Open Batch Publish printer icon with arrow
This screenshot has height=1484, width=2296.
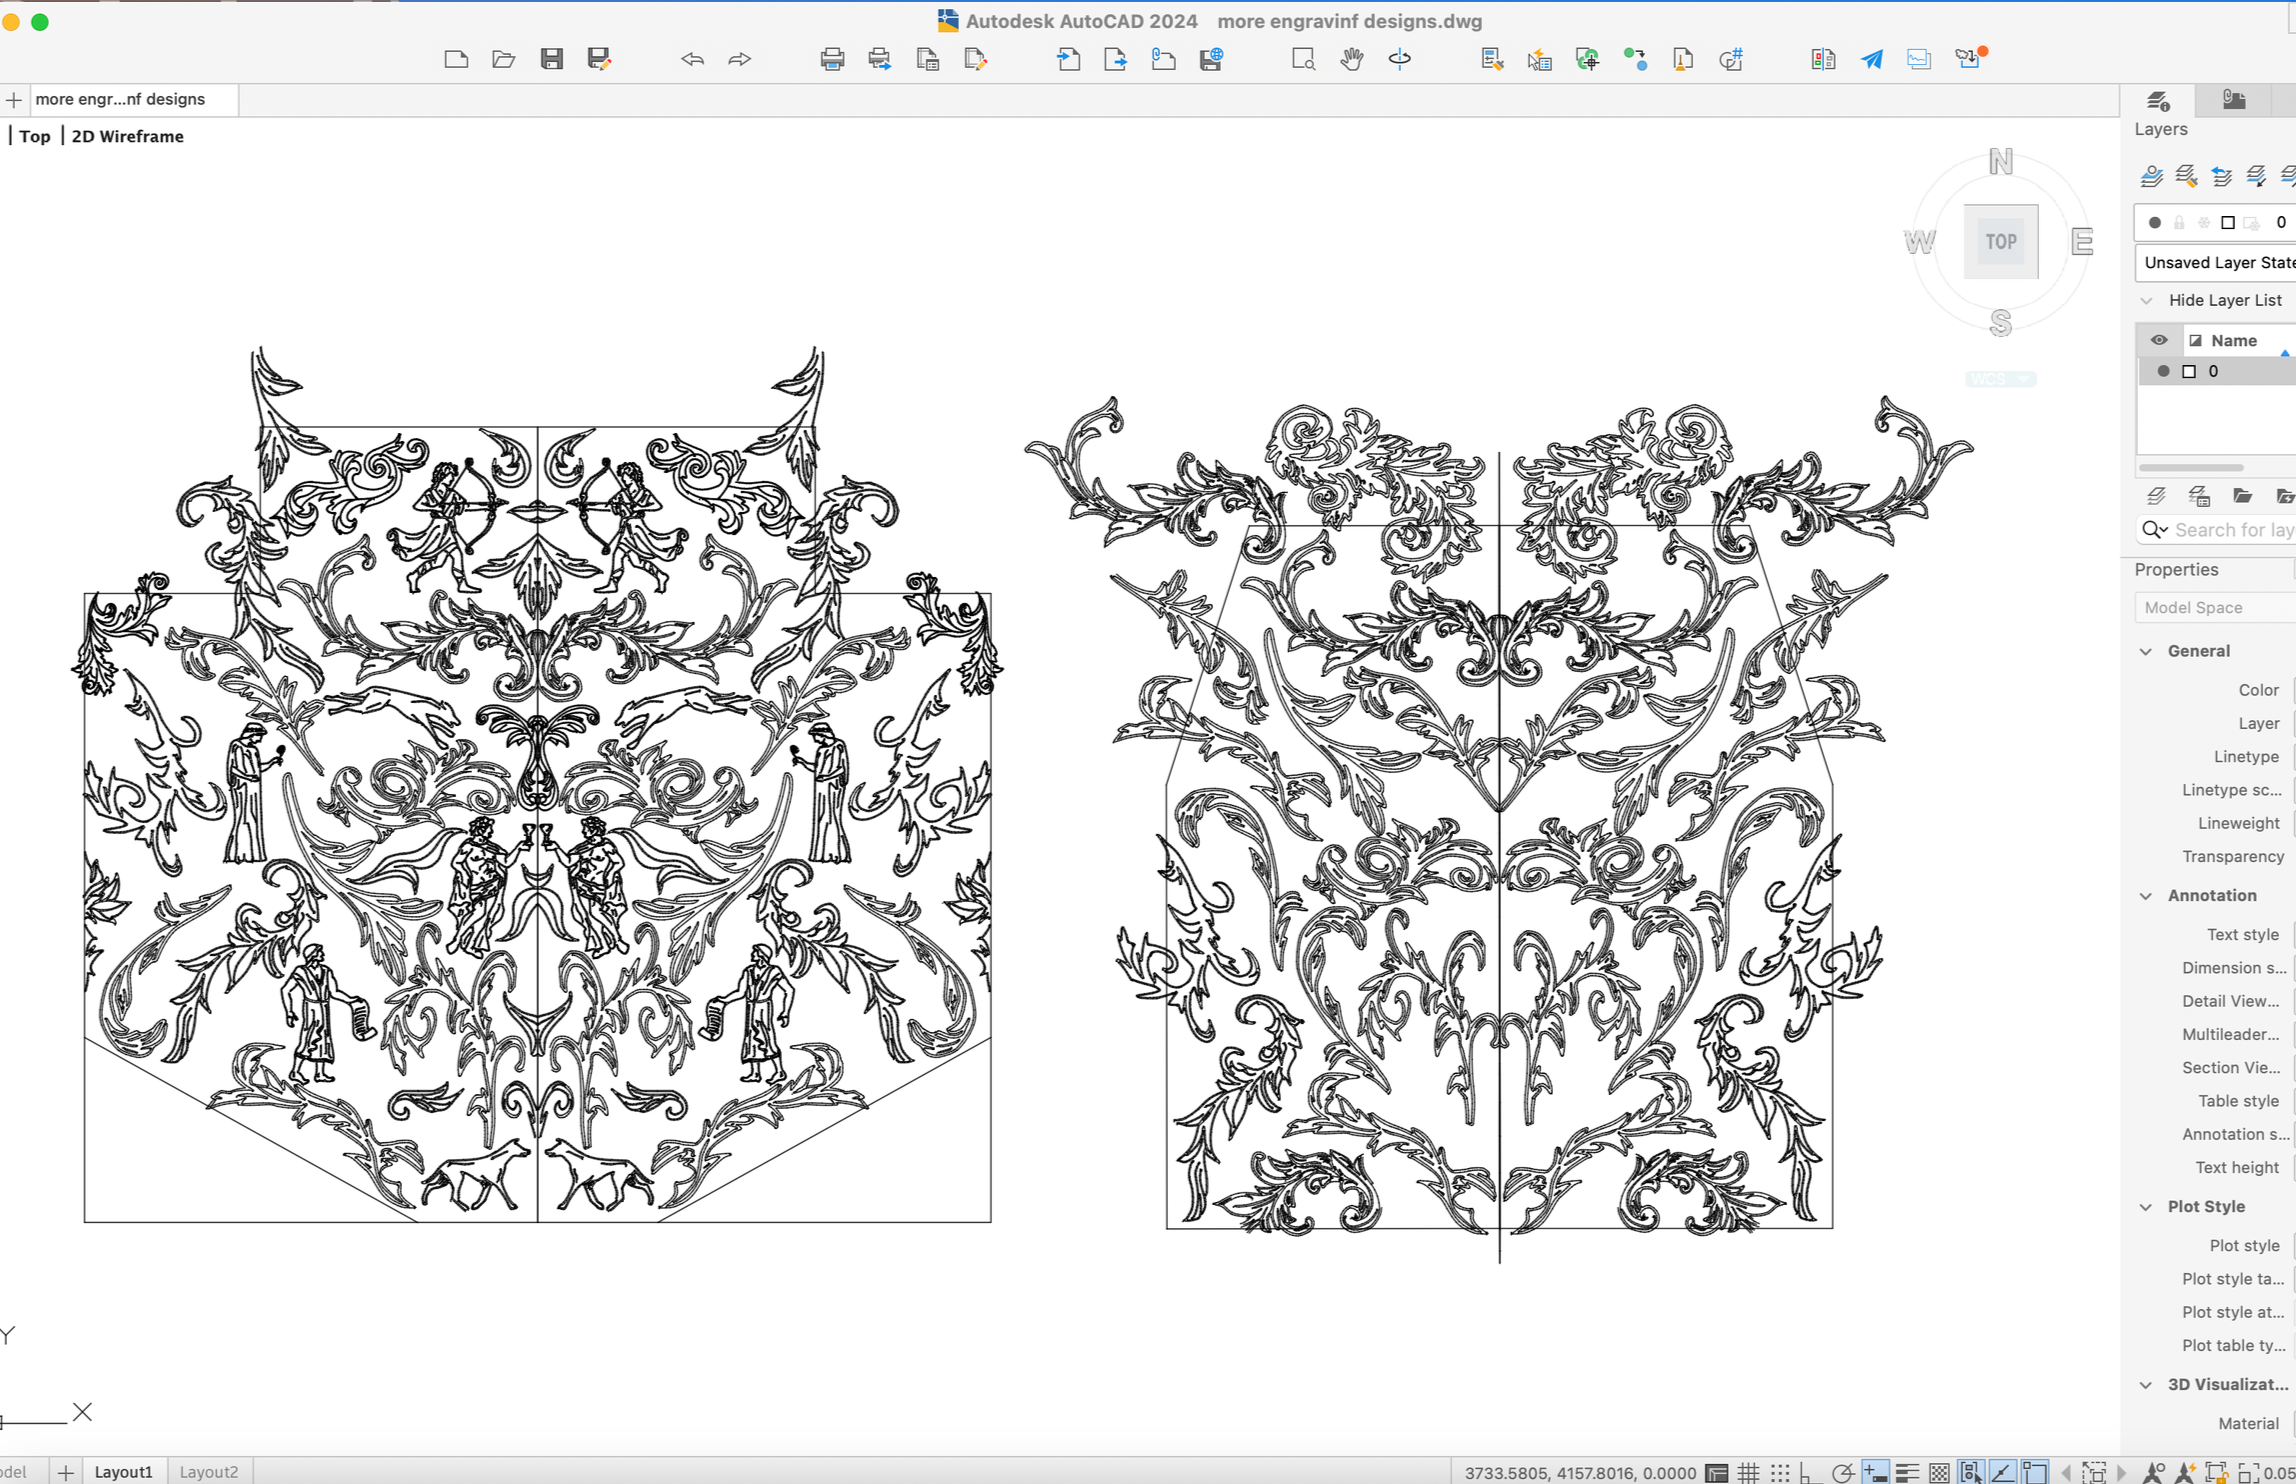[880, 59]
